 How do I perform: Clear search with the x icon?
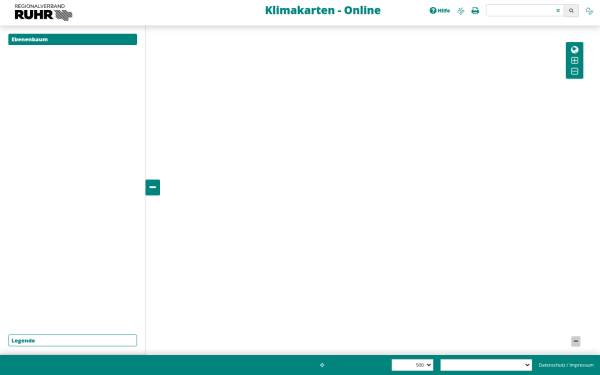558,11
